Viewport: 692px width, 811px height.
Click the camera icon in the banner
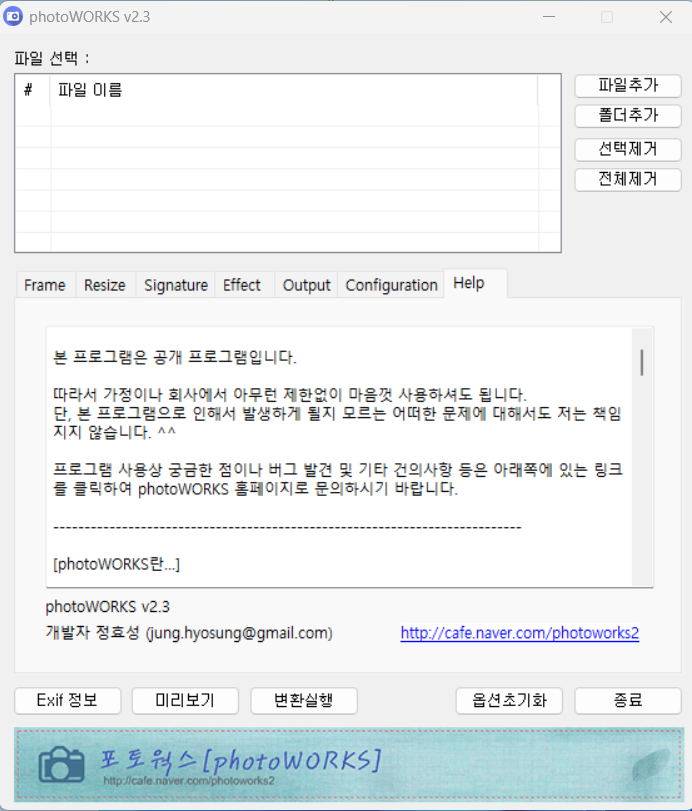(61, 764)
